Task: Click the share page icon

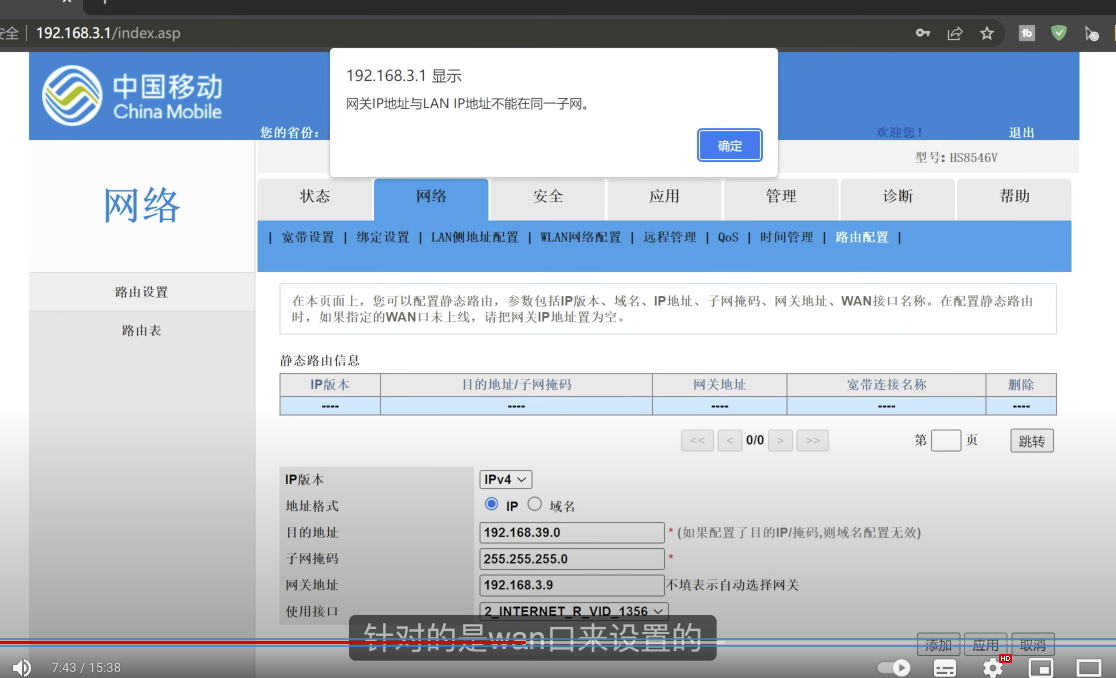Action: coord(954,33)
